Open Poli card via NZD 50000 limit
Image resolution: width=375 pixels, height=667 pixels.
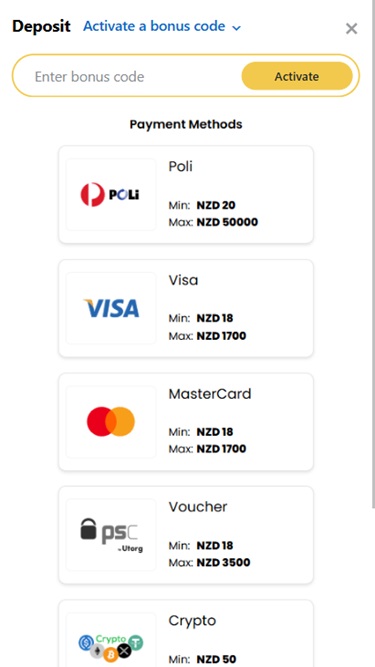pyautogui.click(x=227, y=222)
